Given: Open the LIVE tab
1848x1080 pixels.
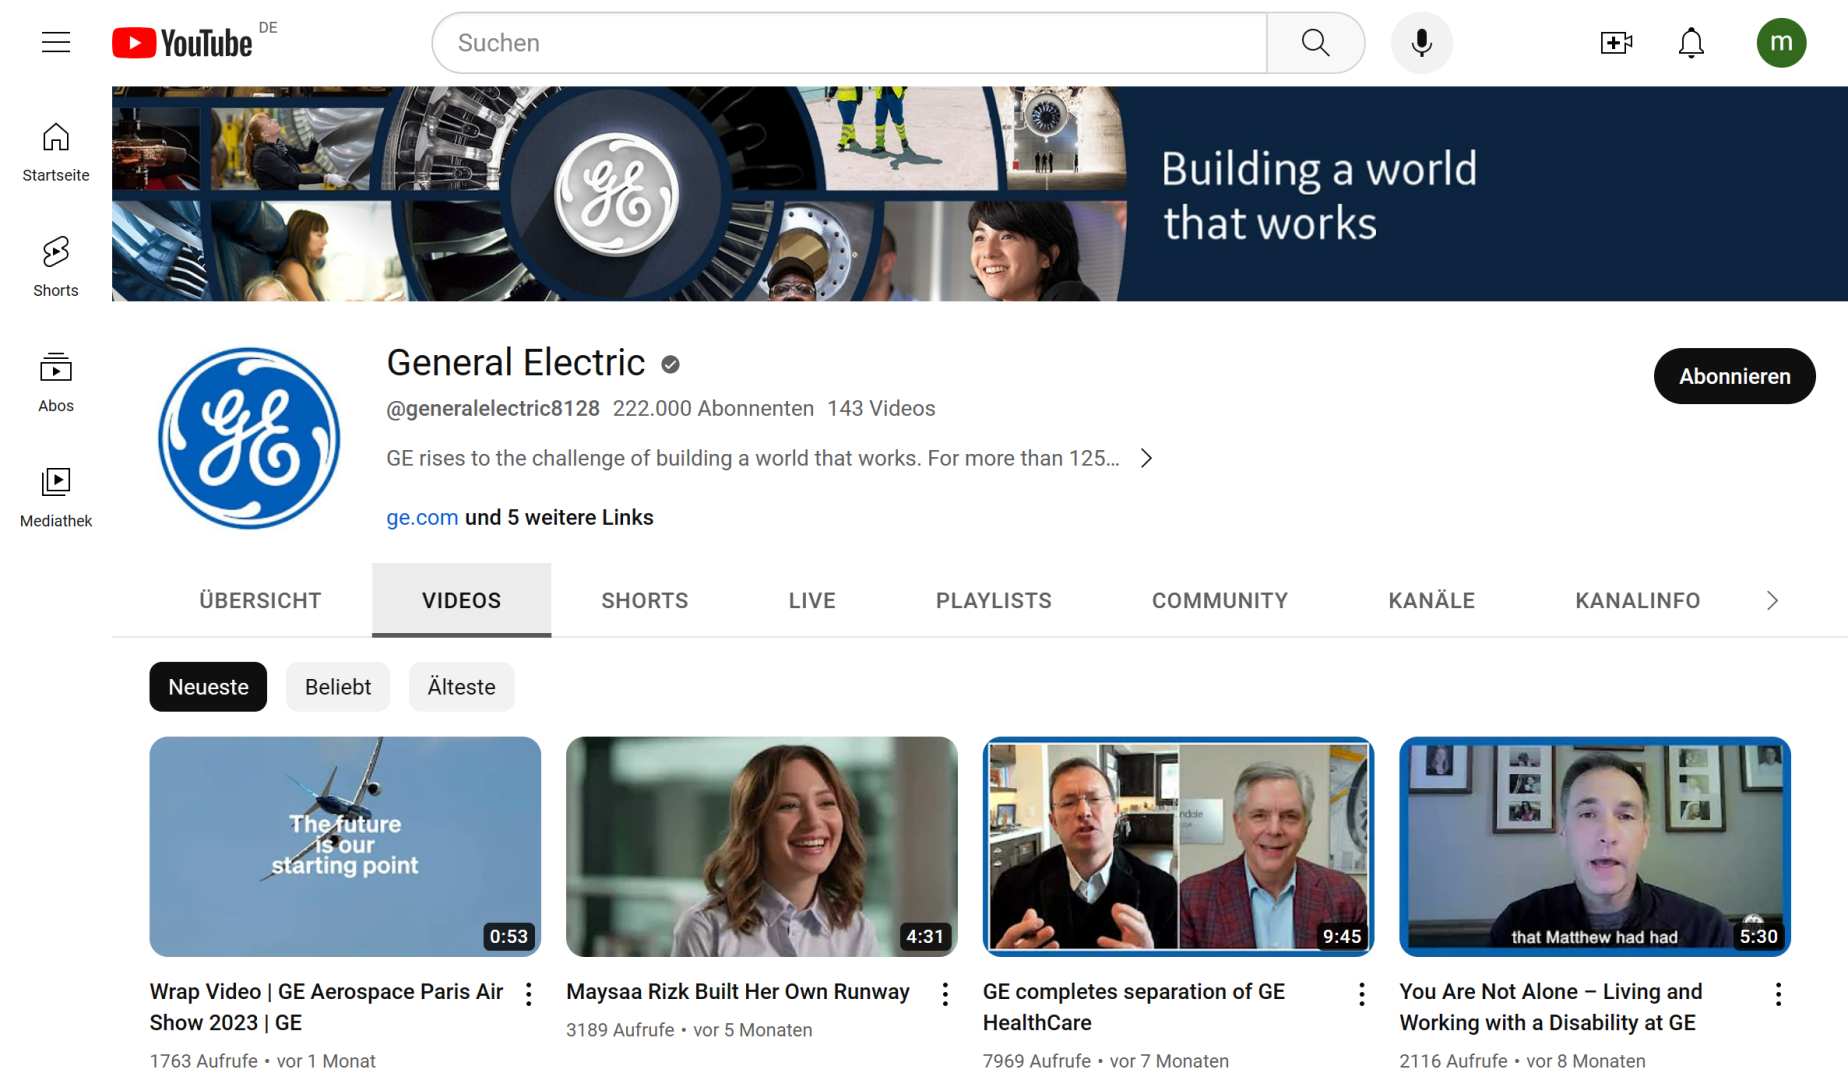Looking at the screenshot, I should tap(811, 601).
